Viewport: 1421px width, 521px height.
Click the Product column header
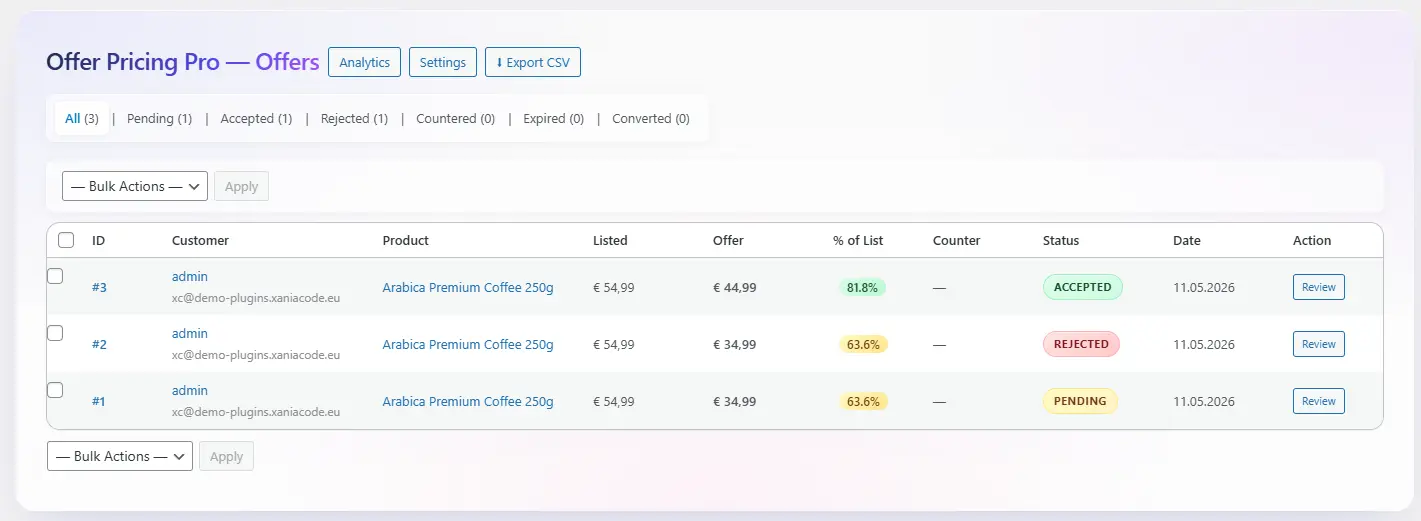coord(406,240)
